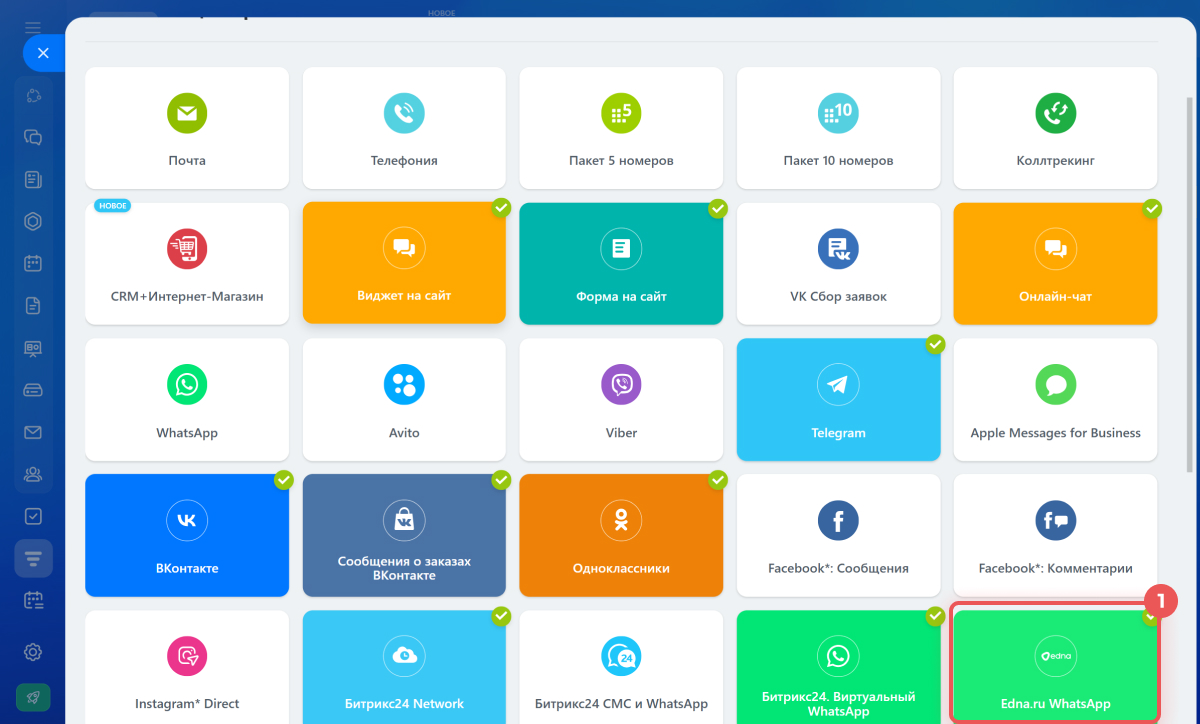
Task: Open the Одноклассники channel tile
Action: 621,535
